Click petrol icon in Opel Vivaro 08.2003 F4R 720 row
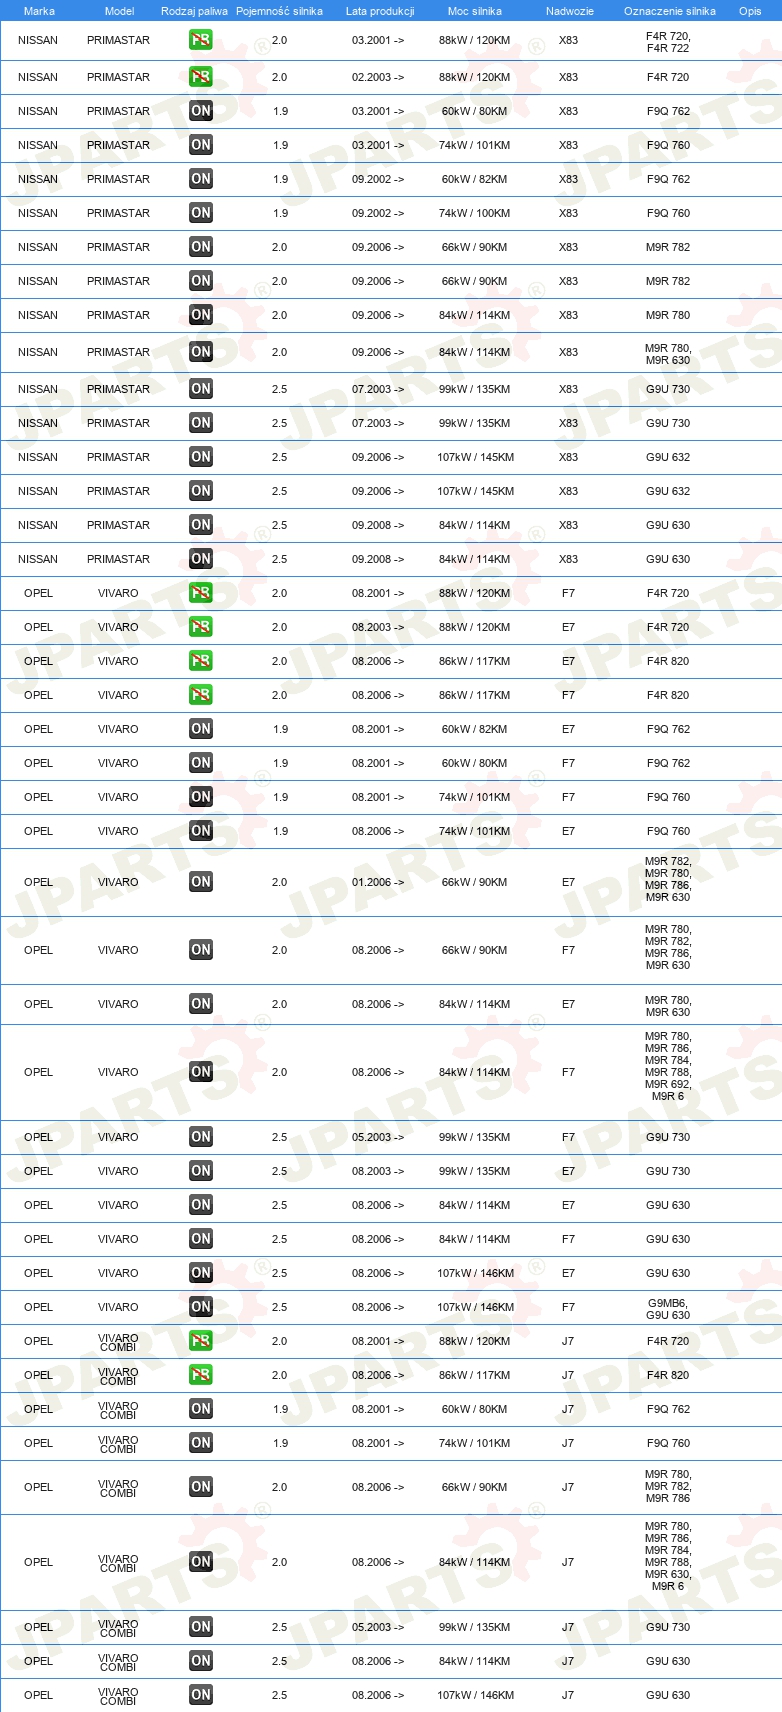782x1712 pixels. pos(201,627)
